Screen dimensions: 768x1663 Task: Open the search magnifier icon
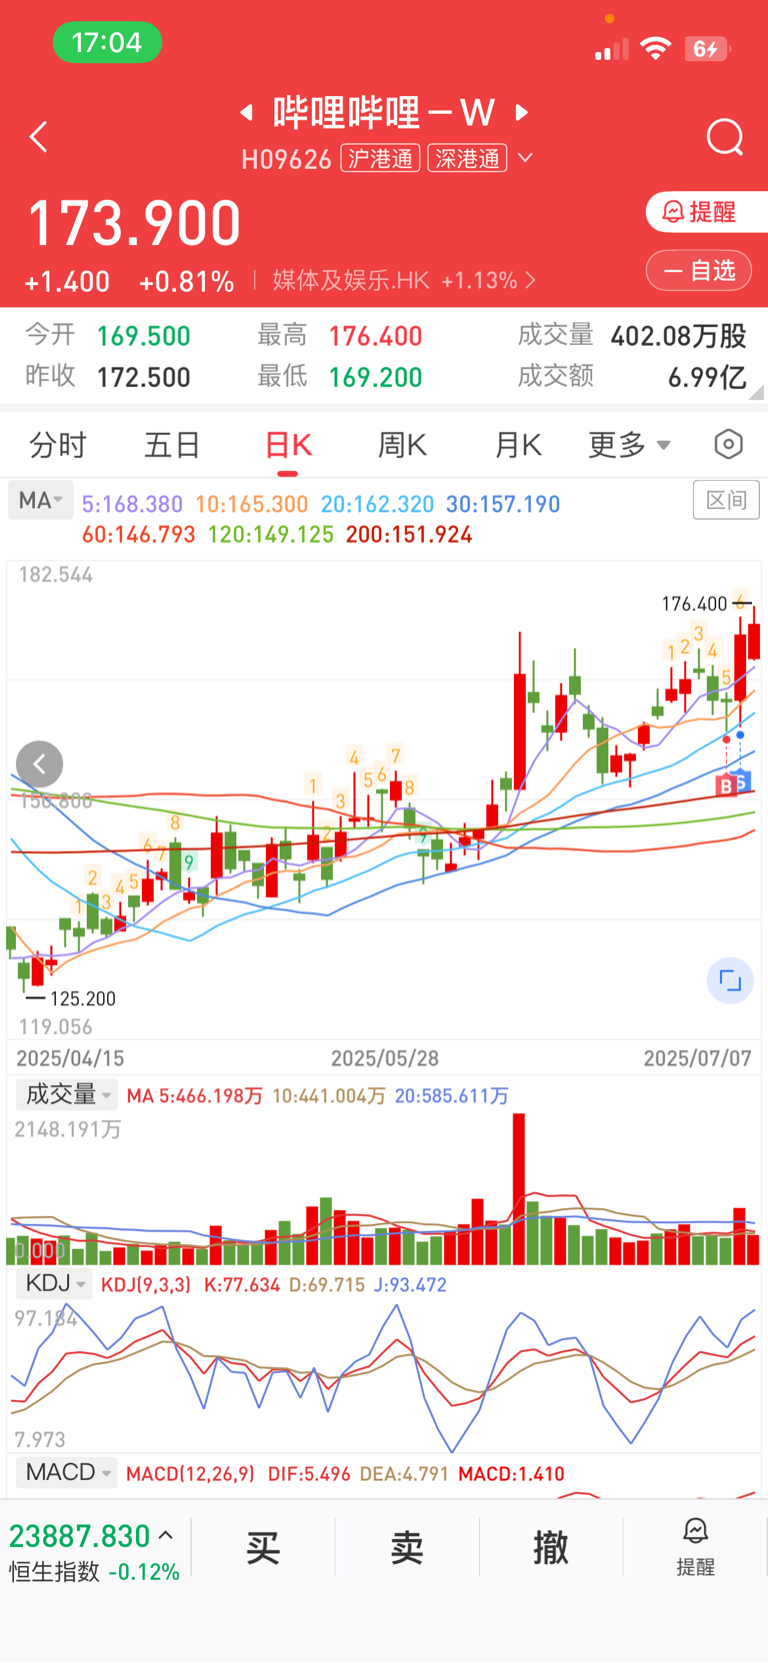(724, 137)
